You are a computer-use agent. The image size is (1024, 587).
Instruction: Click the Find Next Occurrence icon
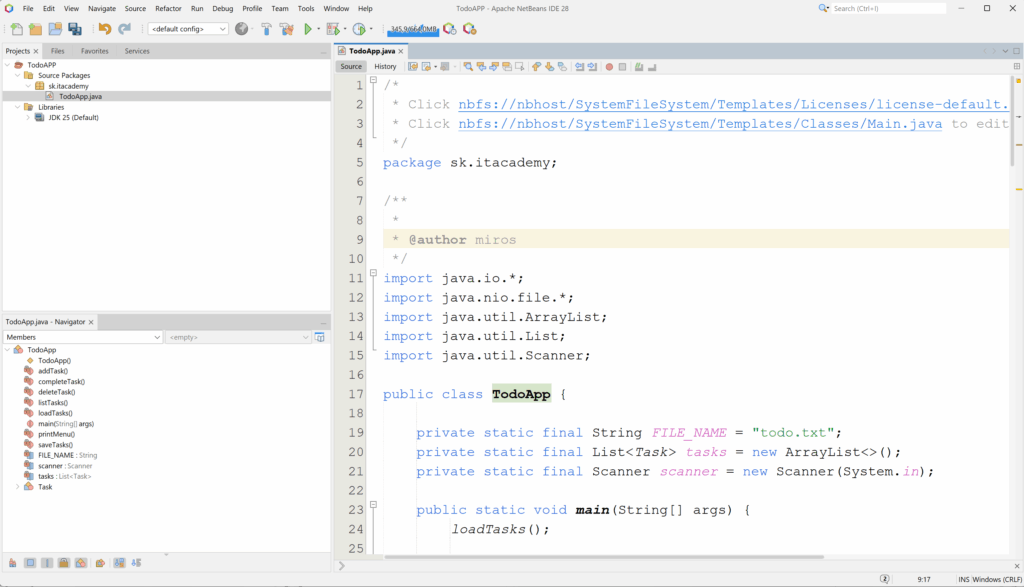click(x=494, y=67)
